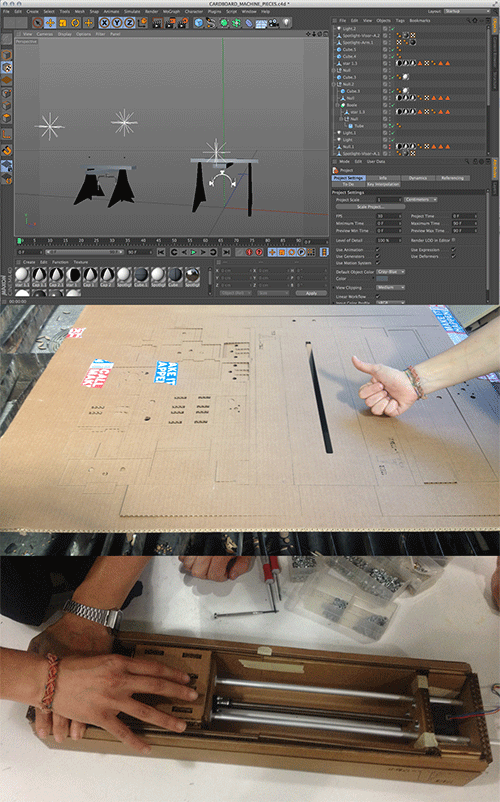Click frame 50 on the timeline ruler

pos(174,240)
